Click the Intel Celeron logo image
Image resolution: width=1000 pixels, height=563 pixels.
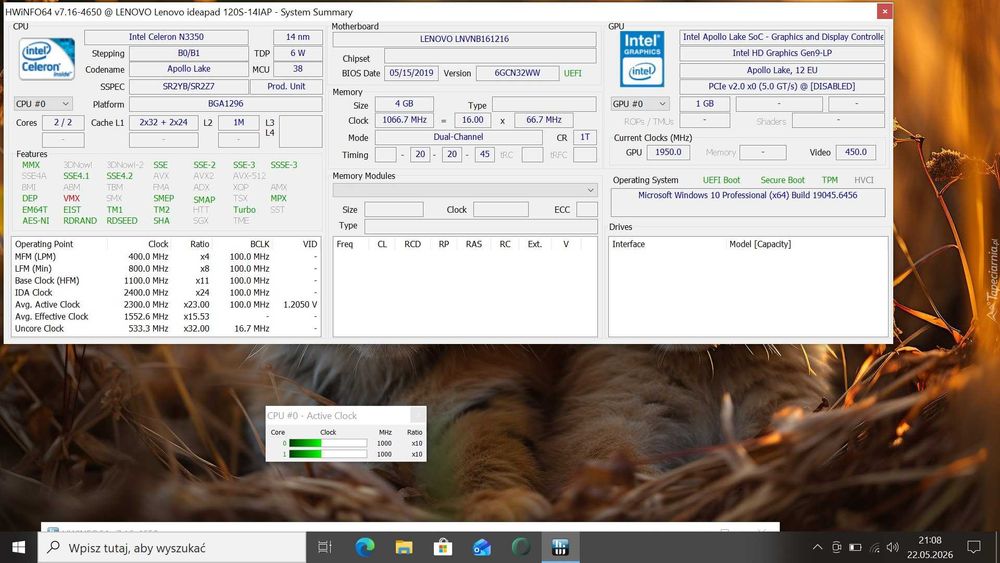pos(47,59)
